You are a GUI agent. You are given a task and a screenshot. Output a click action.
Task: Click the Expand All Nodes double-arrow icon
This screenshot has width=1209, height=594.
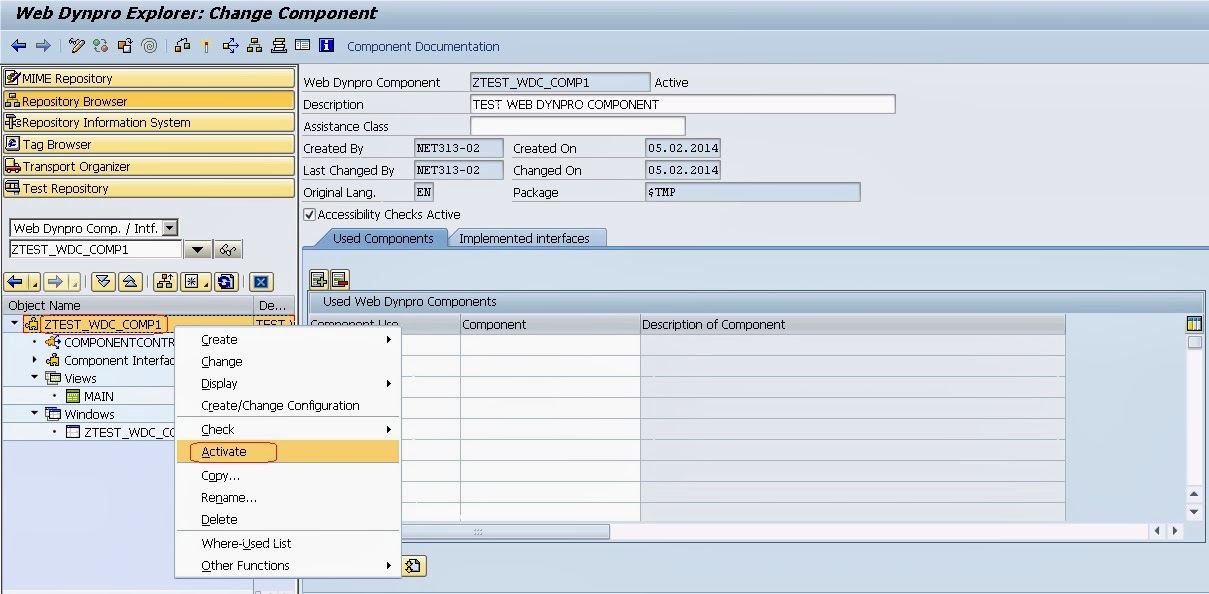(x=103, y=282)
